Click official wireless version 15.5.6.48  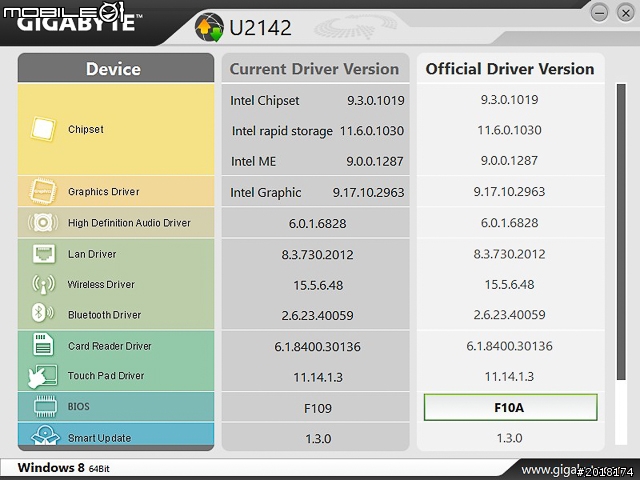tap(509, 284)
